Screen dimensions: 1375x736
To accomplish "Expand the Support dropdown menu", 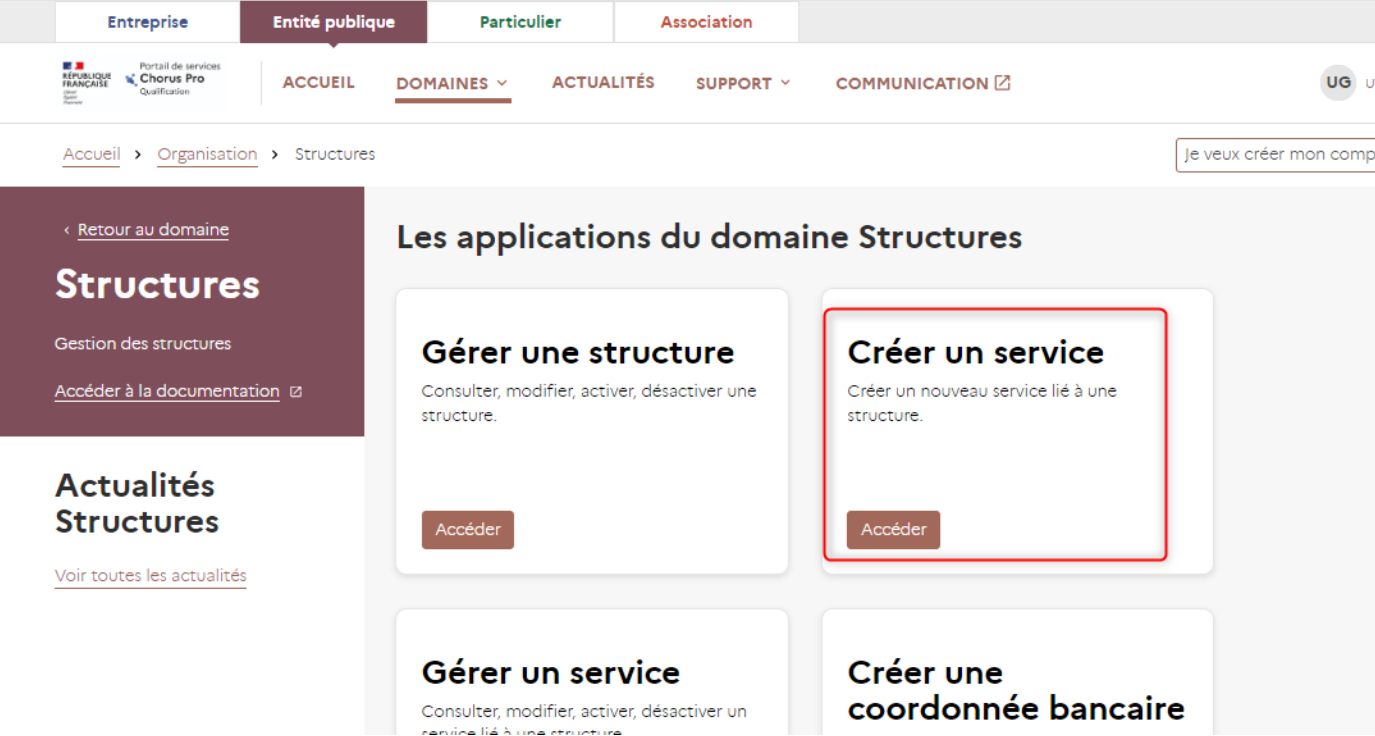I will pos(743,84).
